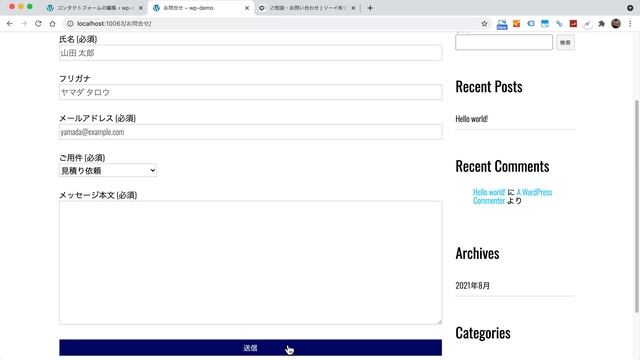Switch to the お問合せ – wp-demo tab
Viewport: 640px width, 360px height.
coord(200,8)
